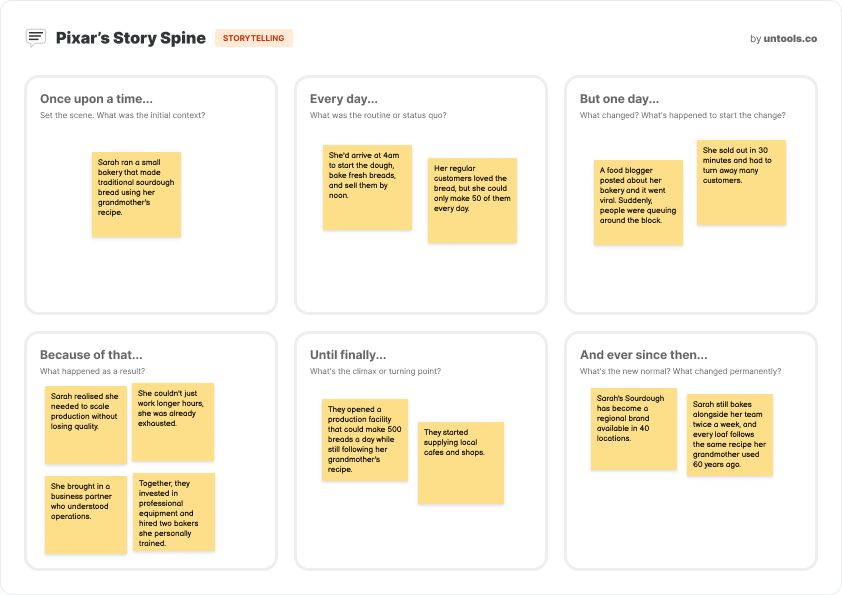
Task: Select the 'Together, they invested' sticky note
Action: [x=174, y=512]
